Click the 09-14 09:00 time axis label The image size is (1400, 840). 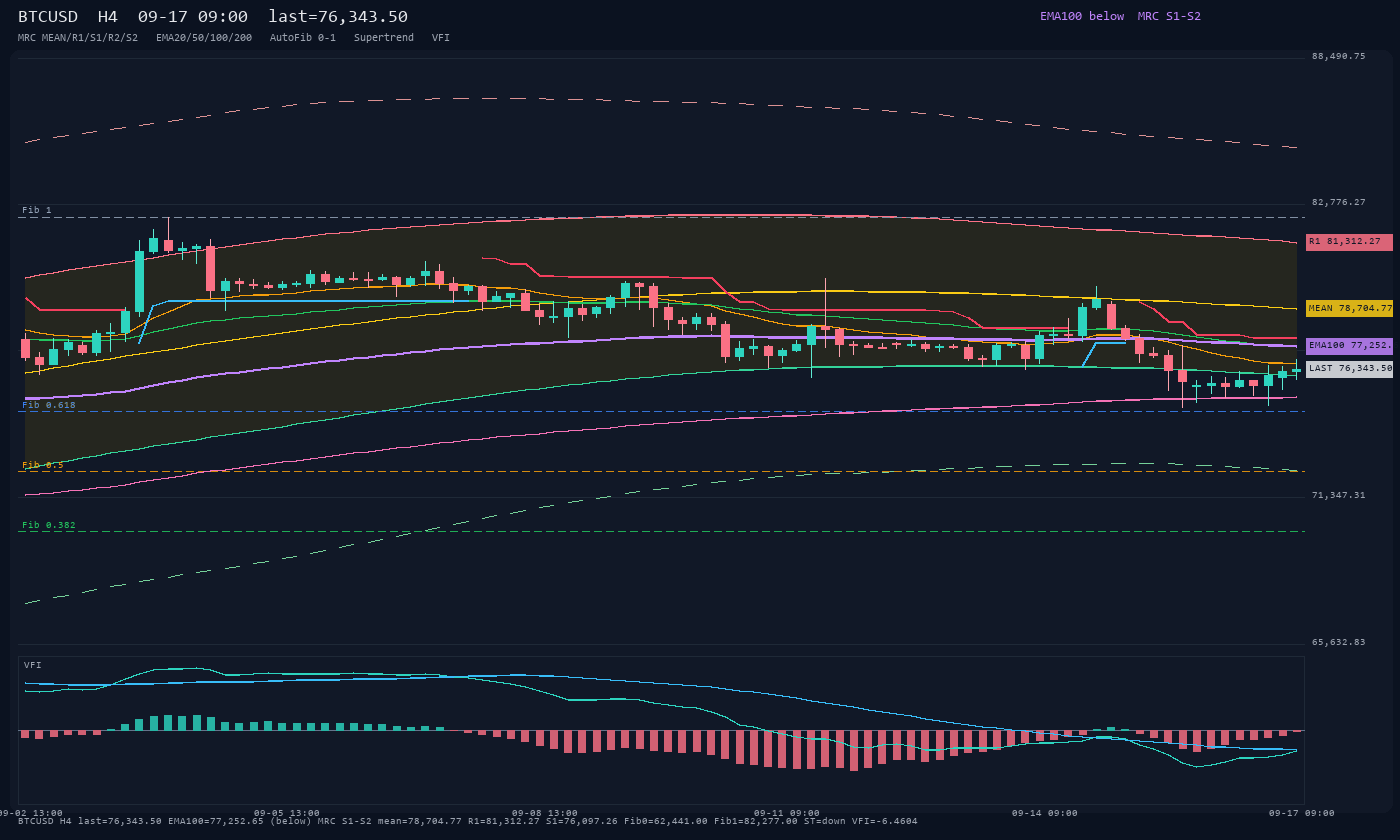coord(1045,814)
